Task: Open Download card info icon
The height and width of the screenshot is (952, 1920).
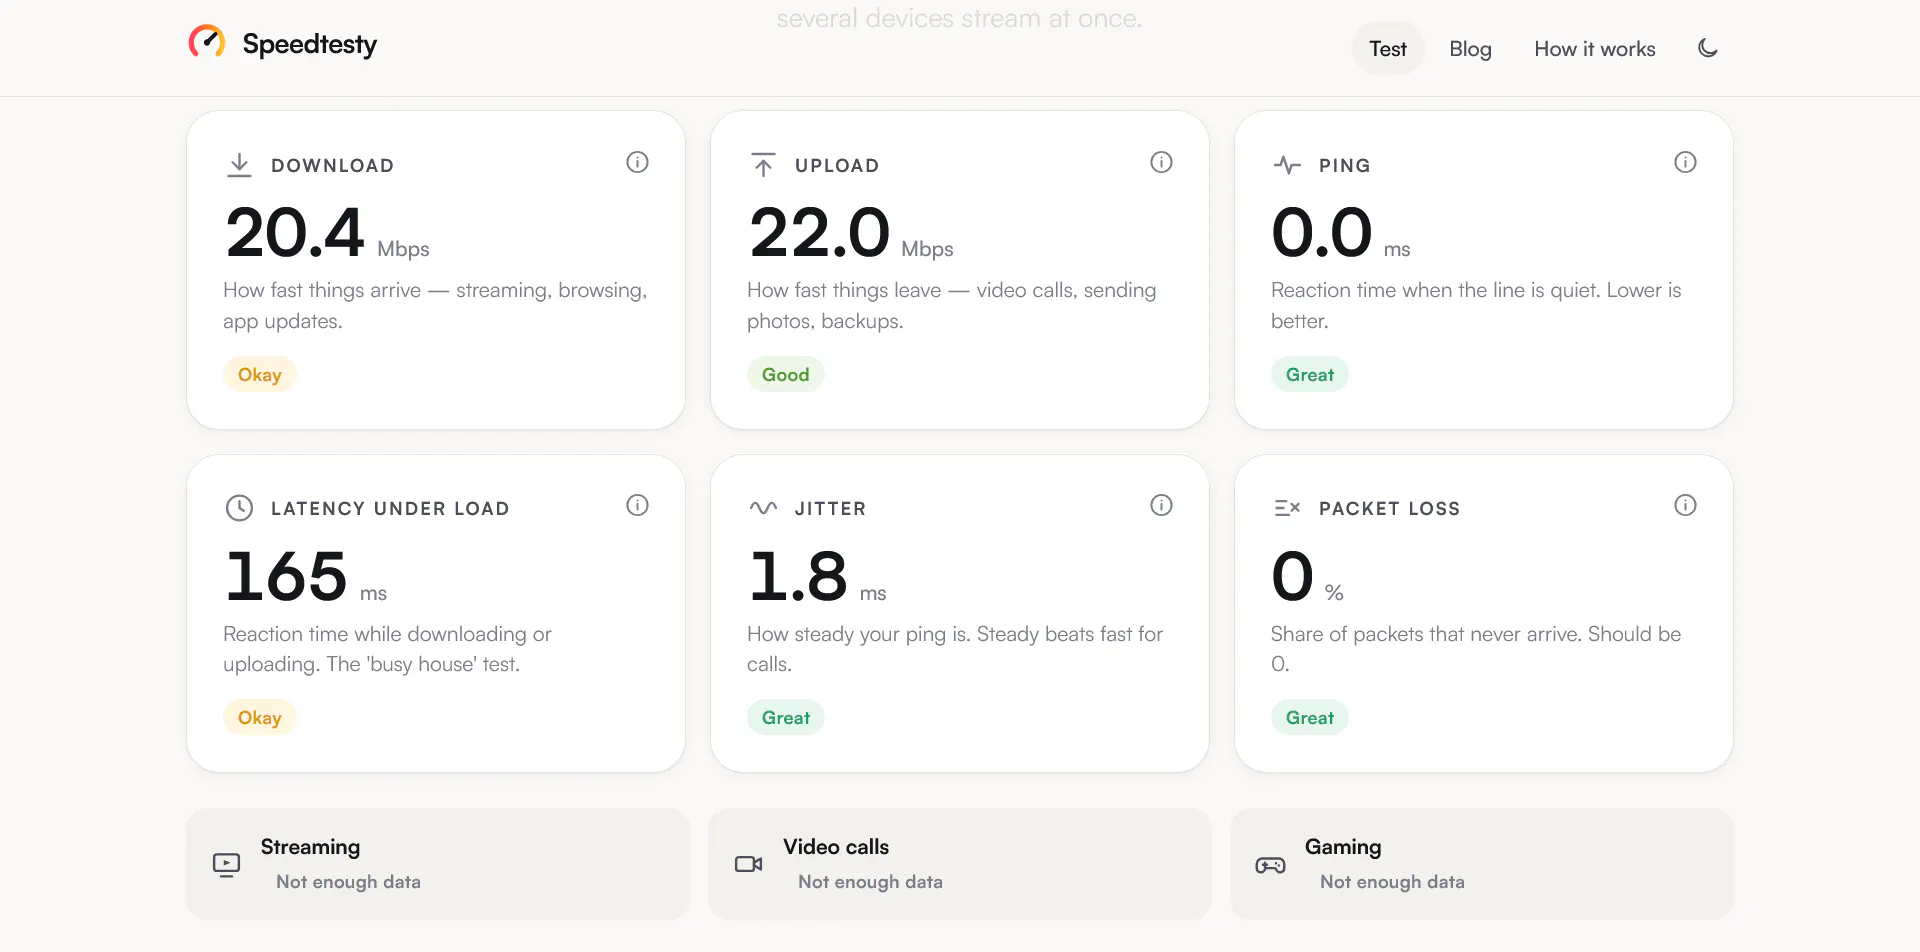Action: [637, 162]
